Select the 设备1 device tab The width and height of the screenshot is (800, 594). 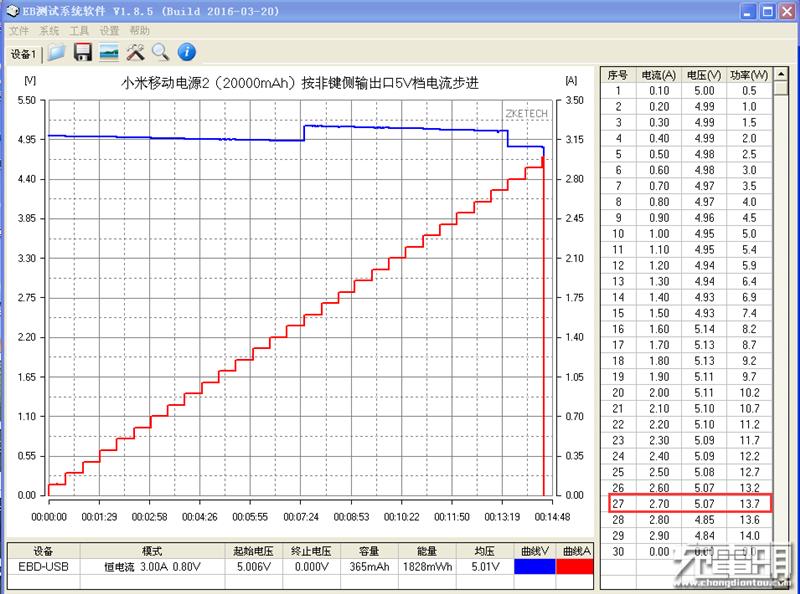point(23,54)
